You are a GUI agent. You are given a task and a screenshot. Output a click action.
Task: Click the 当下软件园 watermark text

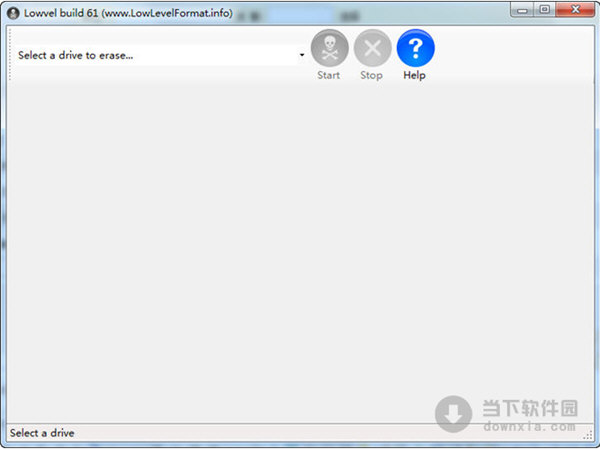coord(528,406)
